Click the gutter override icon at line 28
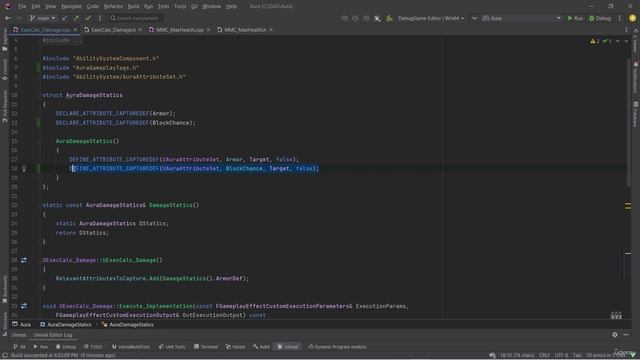The height and width of the screenshot is (360, 640). click(24, 260)
